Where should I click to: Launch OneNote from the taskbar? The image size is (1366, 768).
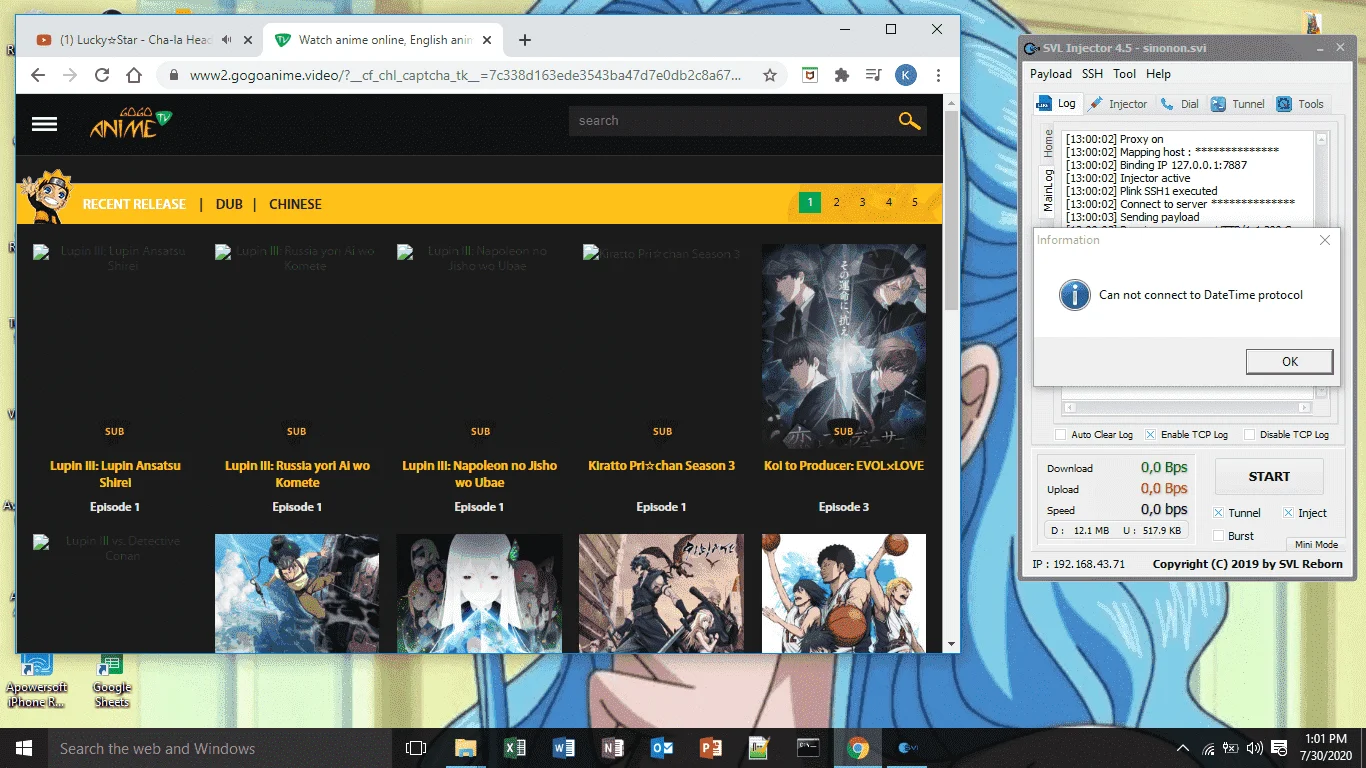click(x=613, y=748)
